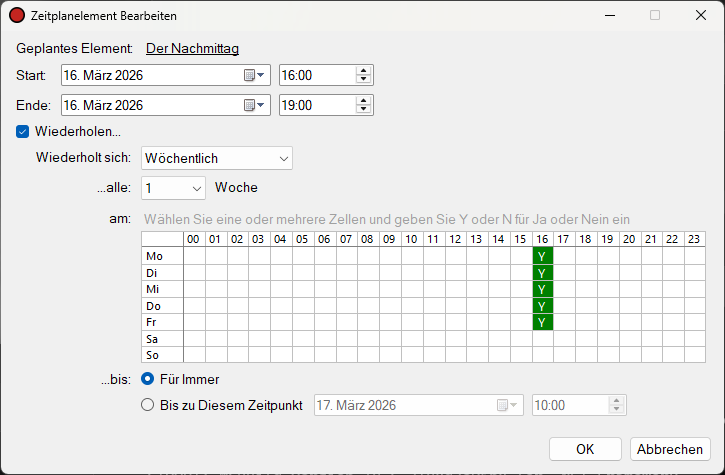Select the Do row header
Viewport: 725px width, 475px height.
point(162,306)
